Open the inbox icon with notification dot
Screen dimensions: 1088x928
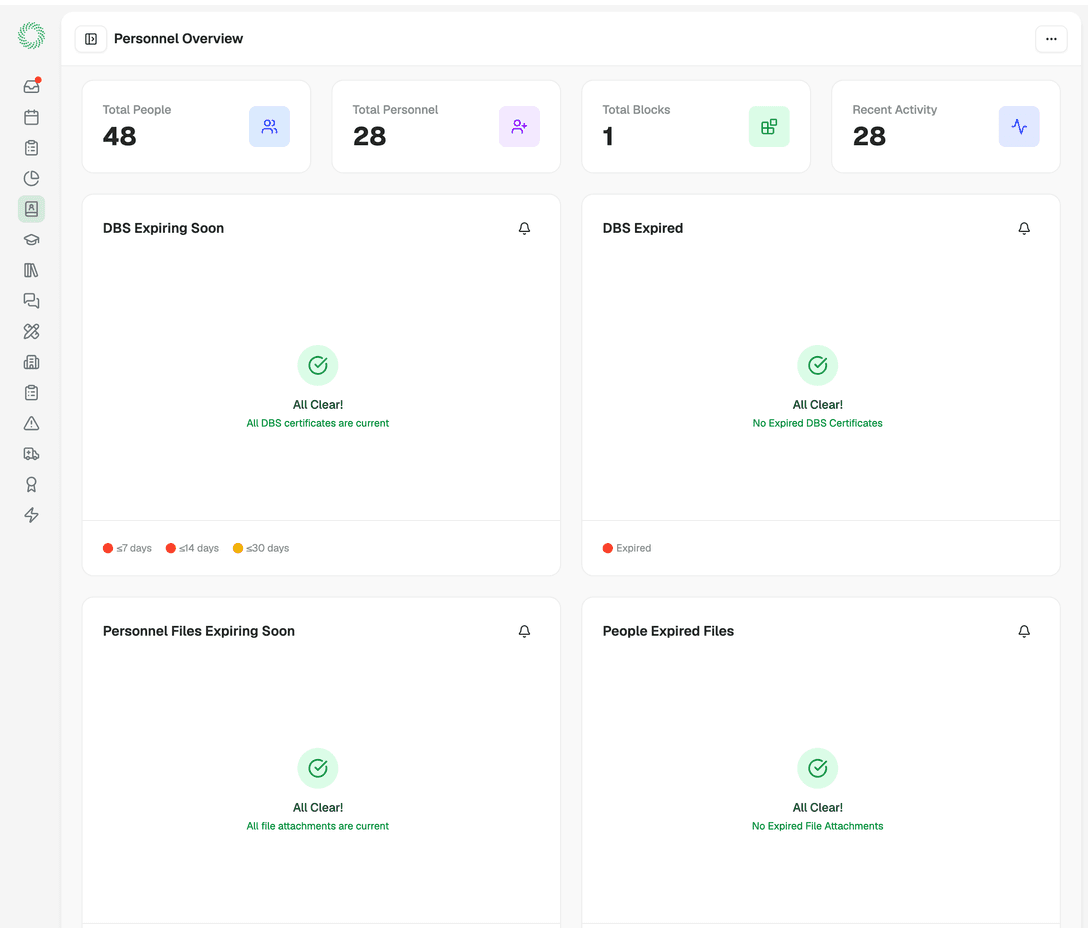coord(31,86)
